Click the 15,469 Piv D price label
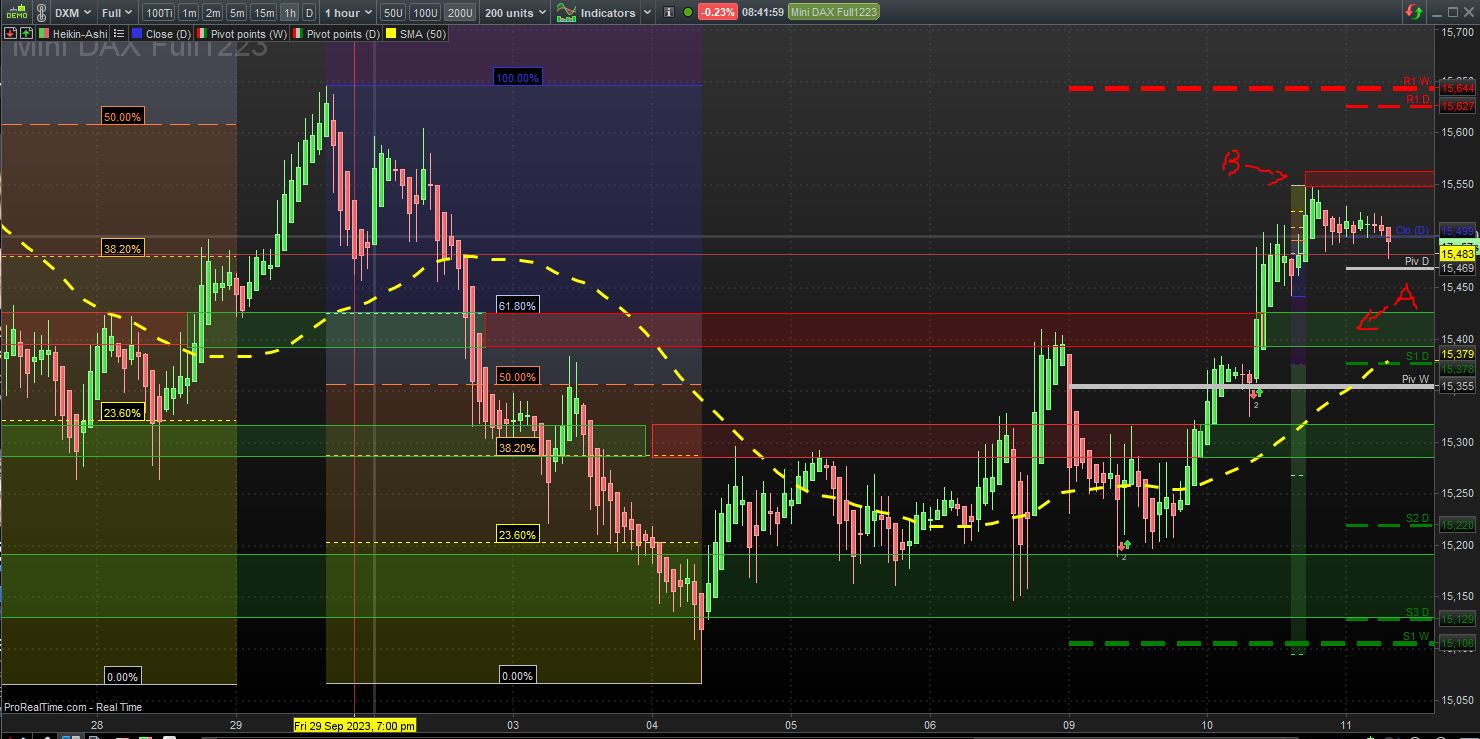The height and width of the screenshot is (739, 1480). [1457, 269]
